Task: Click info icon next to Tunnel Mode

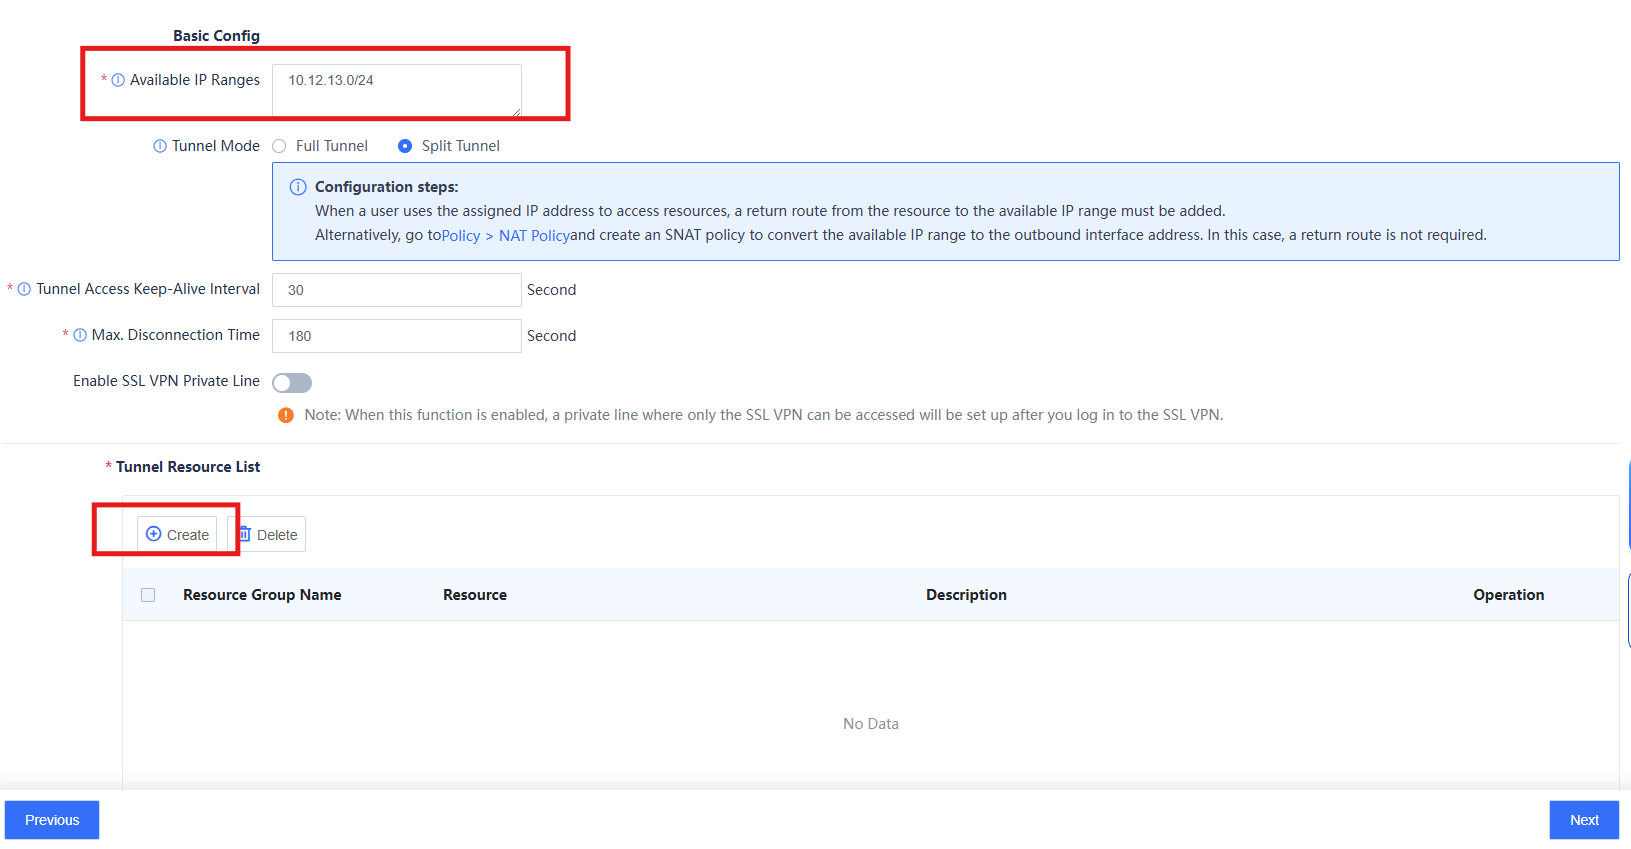Action: [x=160, y=146]
